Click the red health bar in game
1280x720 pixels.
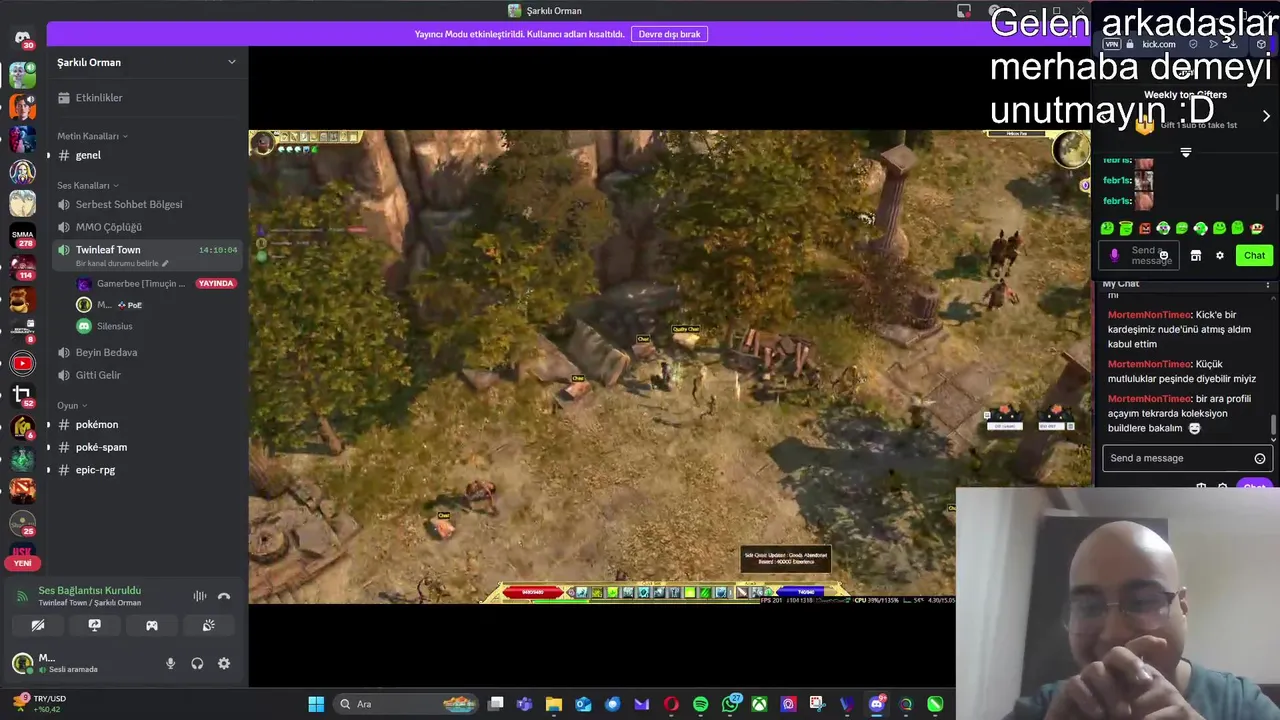pyautogui.click(x=531, y=592)
